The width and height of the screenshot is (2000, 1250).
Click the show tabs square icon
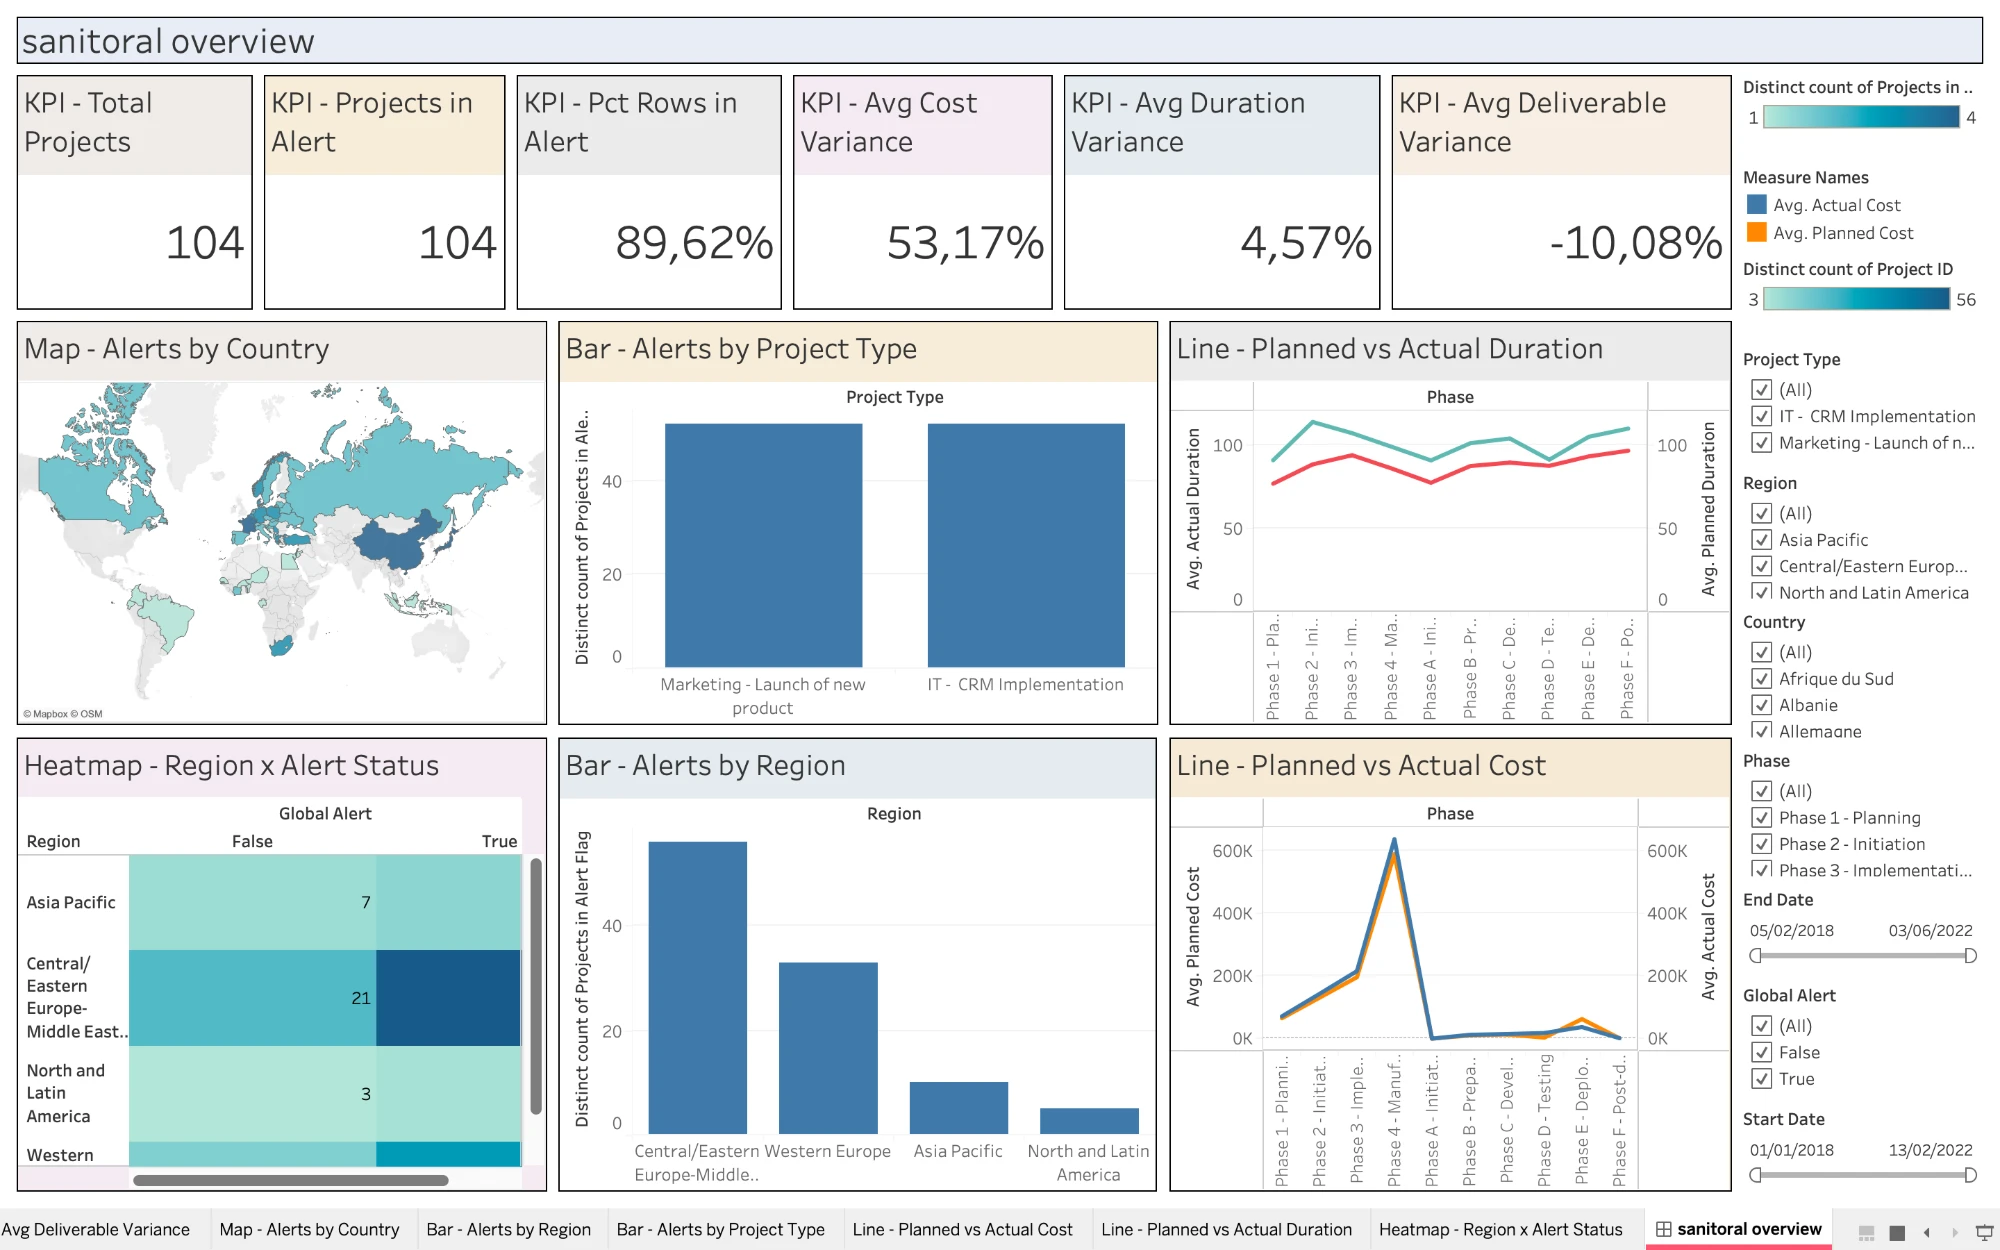1897,1232
